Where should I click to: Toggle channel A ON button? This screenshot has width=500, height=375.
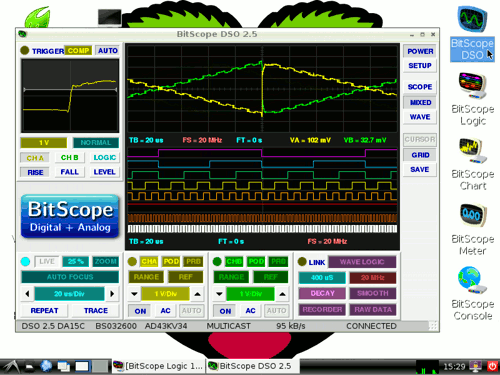tap(140, 311)
